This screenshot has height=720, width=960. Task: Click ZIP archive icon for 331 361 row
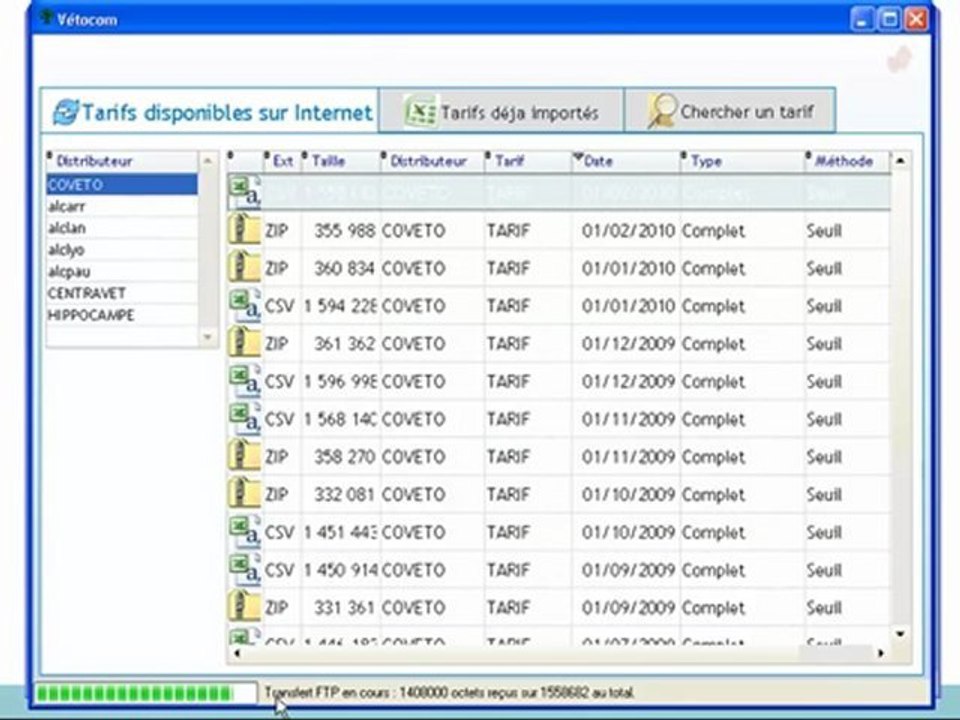[x=245, y=607]
